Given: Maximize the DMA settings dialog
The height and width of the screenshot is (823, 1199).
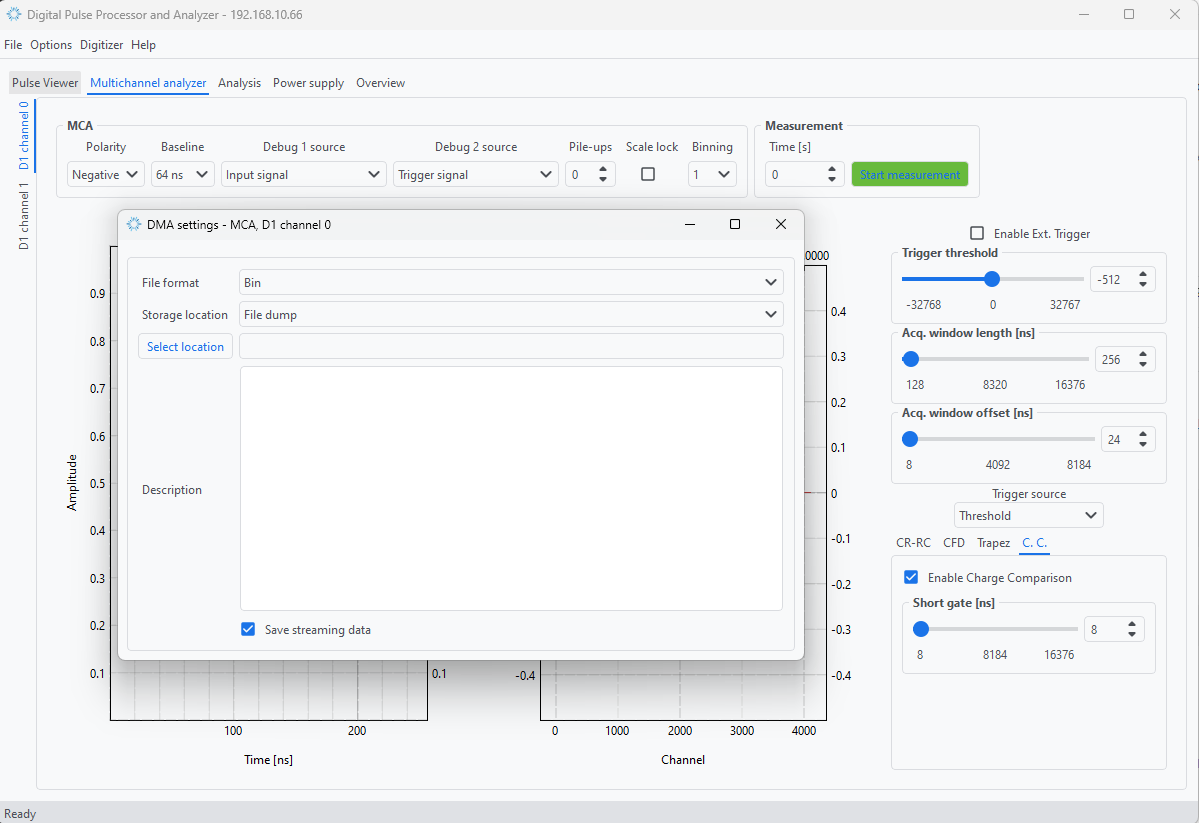Looking at the screenshot, I should (x=735, y=225).
